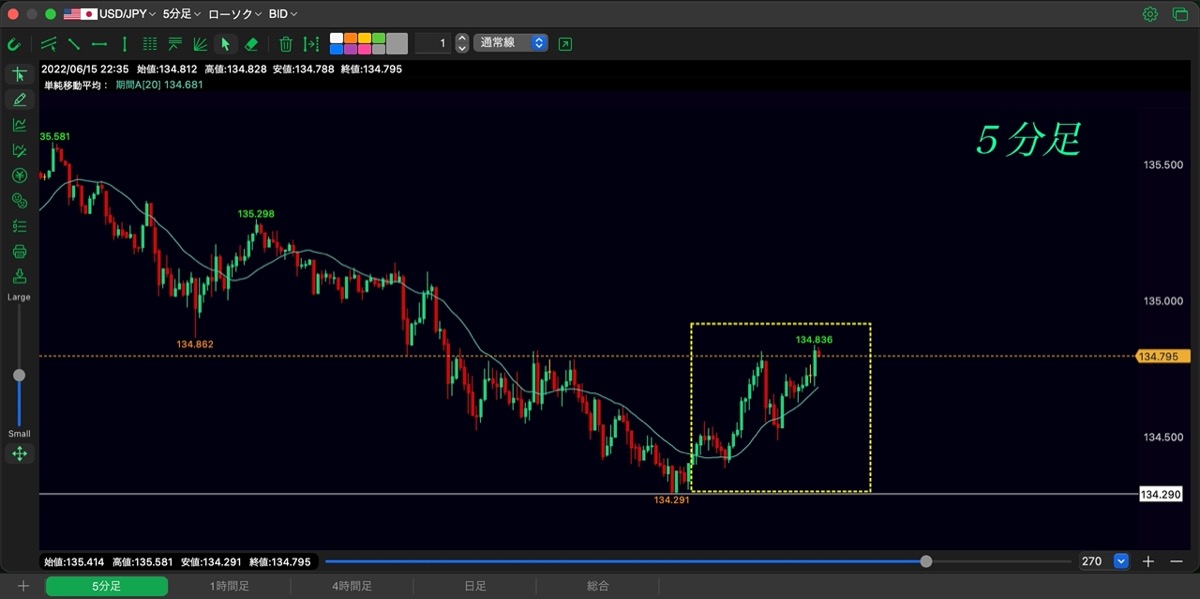Toggle the crosshair cursor sidebar tool
Image resolution: width=1200 pixels, height=599 pixels.
(19, 74)
